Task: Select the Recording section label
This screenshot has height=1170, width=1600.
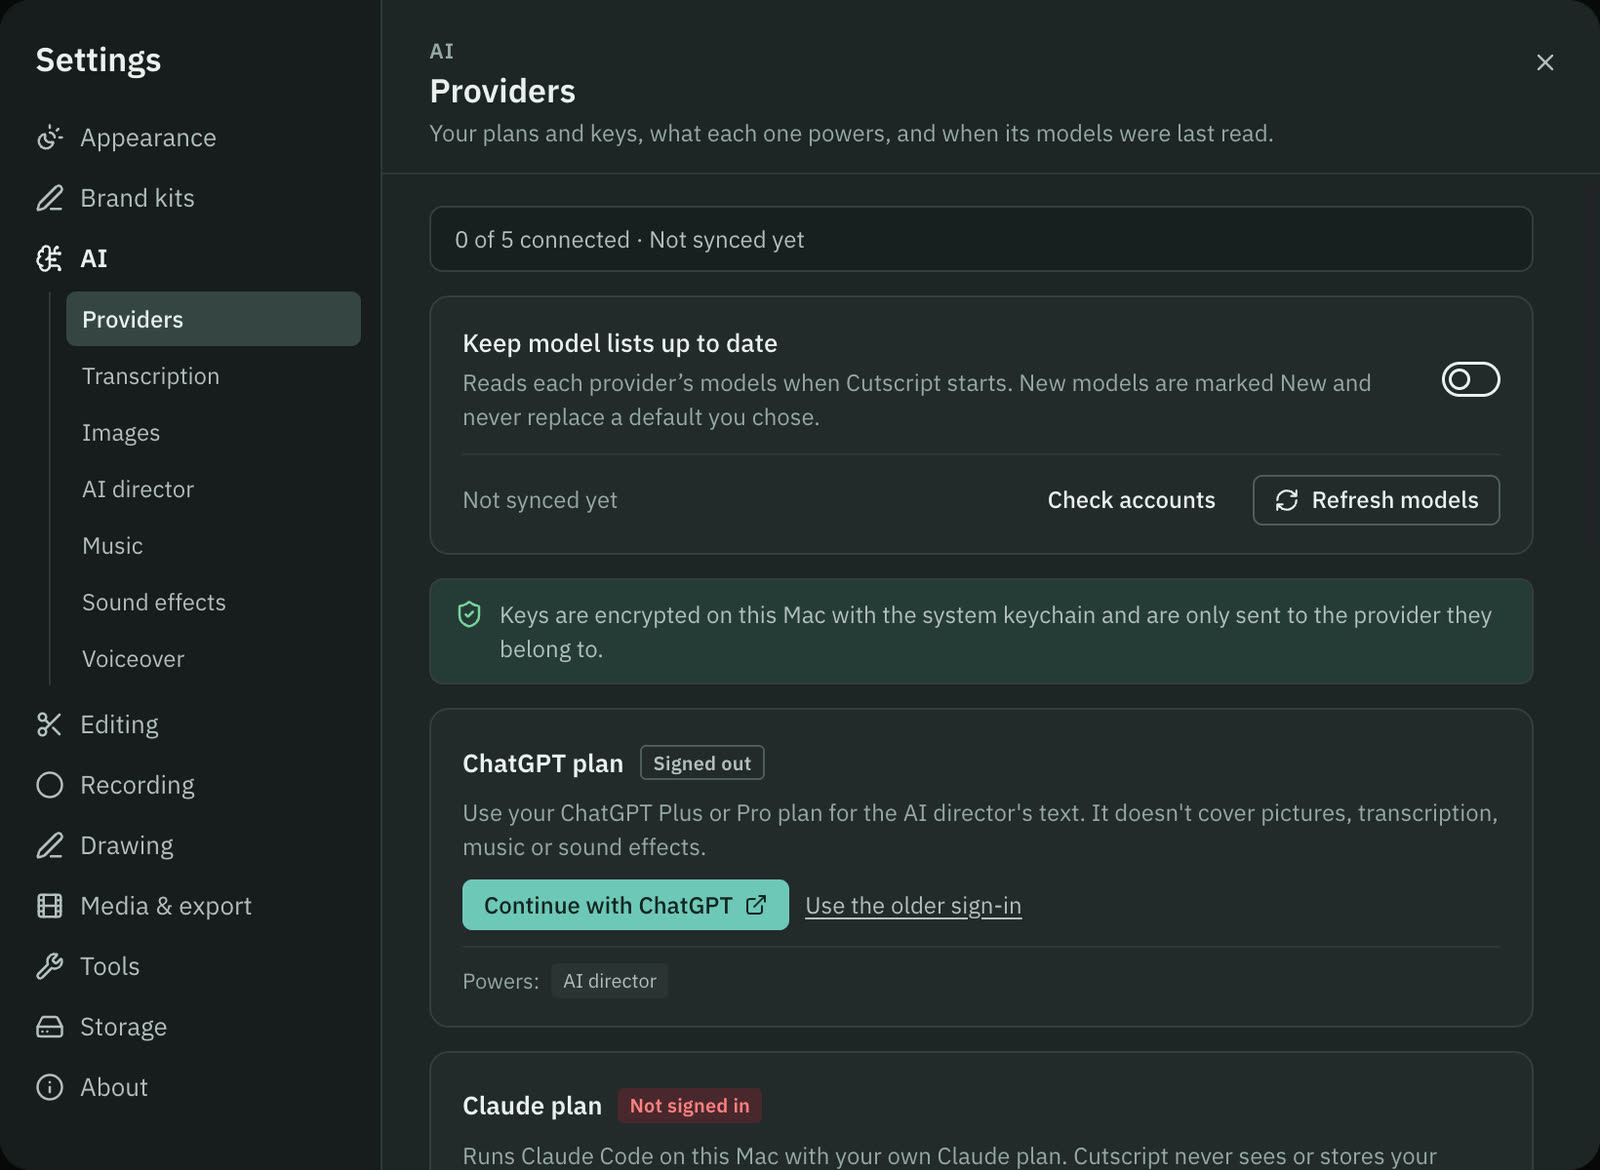Action: pos(137,785)
